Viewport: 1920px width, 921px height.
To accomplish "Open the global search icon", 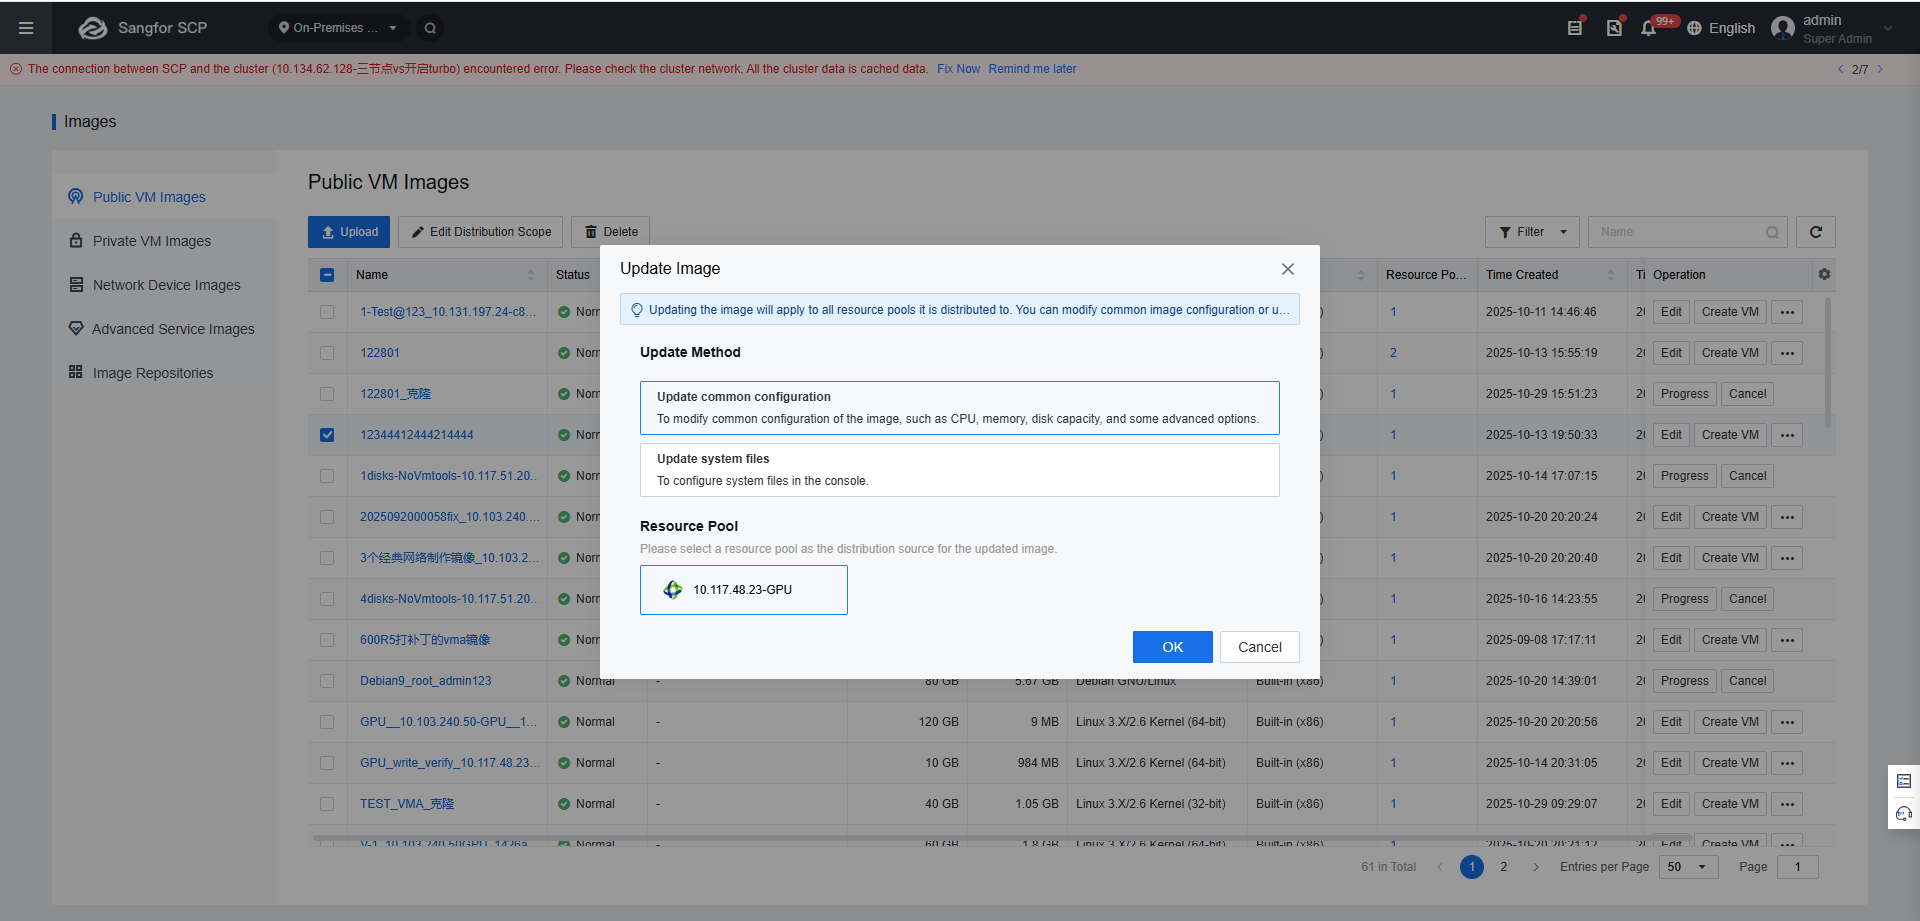I will pos(430,28).
